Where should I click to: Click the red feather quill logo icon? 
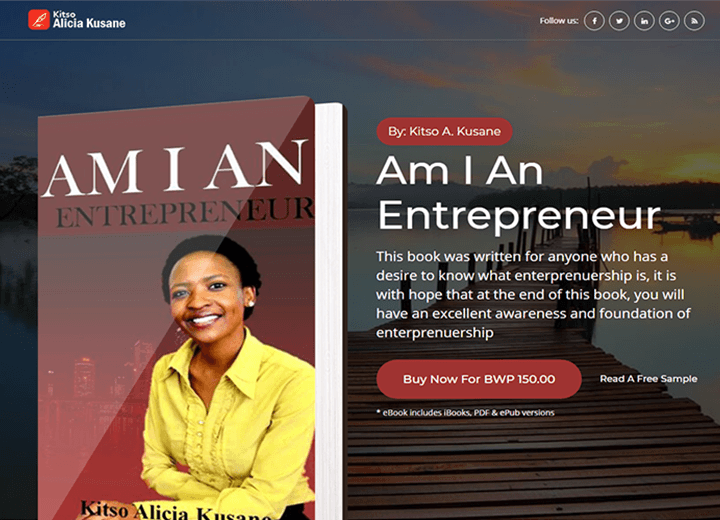click(x=39, y=20)
